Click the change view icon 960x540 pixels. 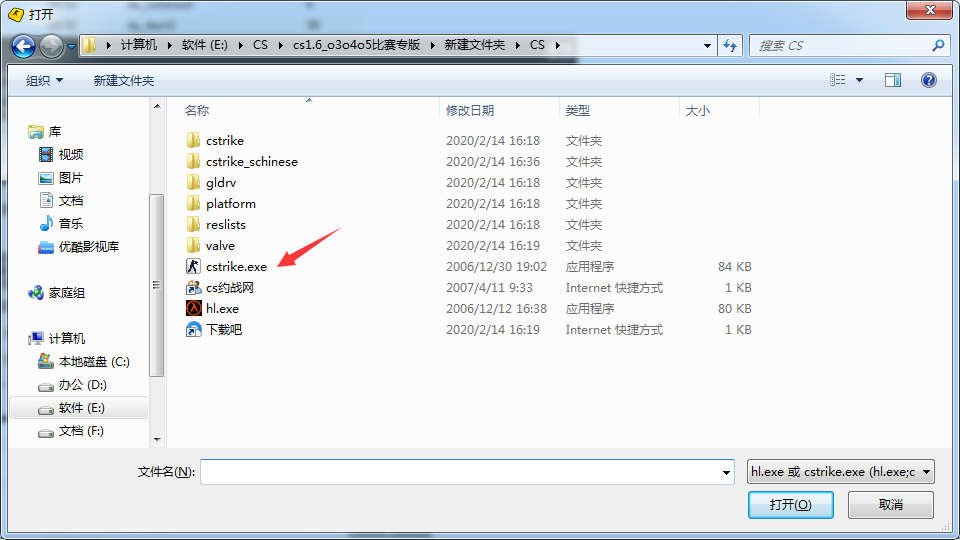(838, 80)
